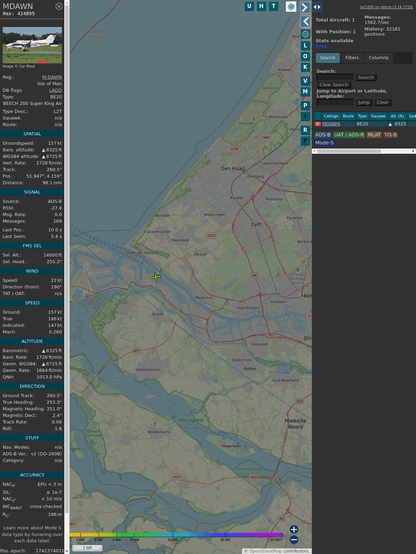Zoom out with the minus button
The height and width of the screenshot is (554, 416).
[x=294, y=540]
